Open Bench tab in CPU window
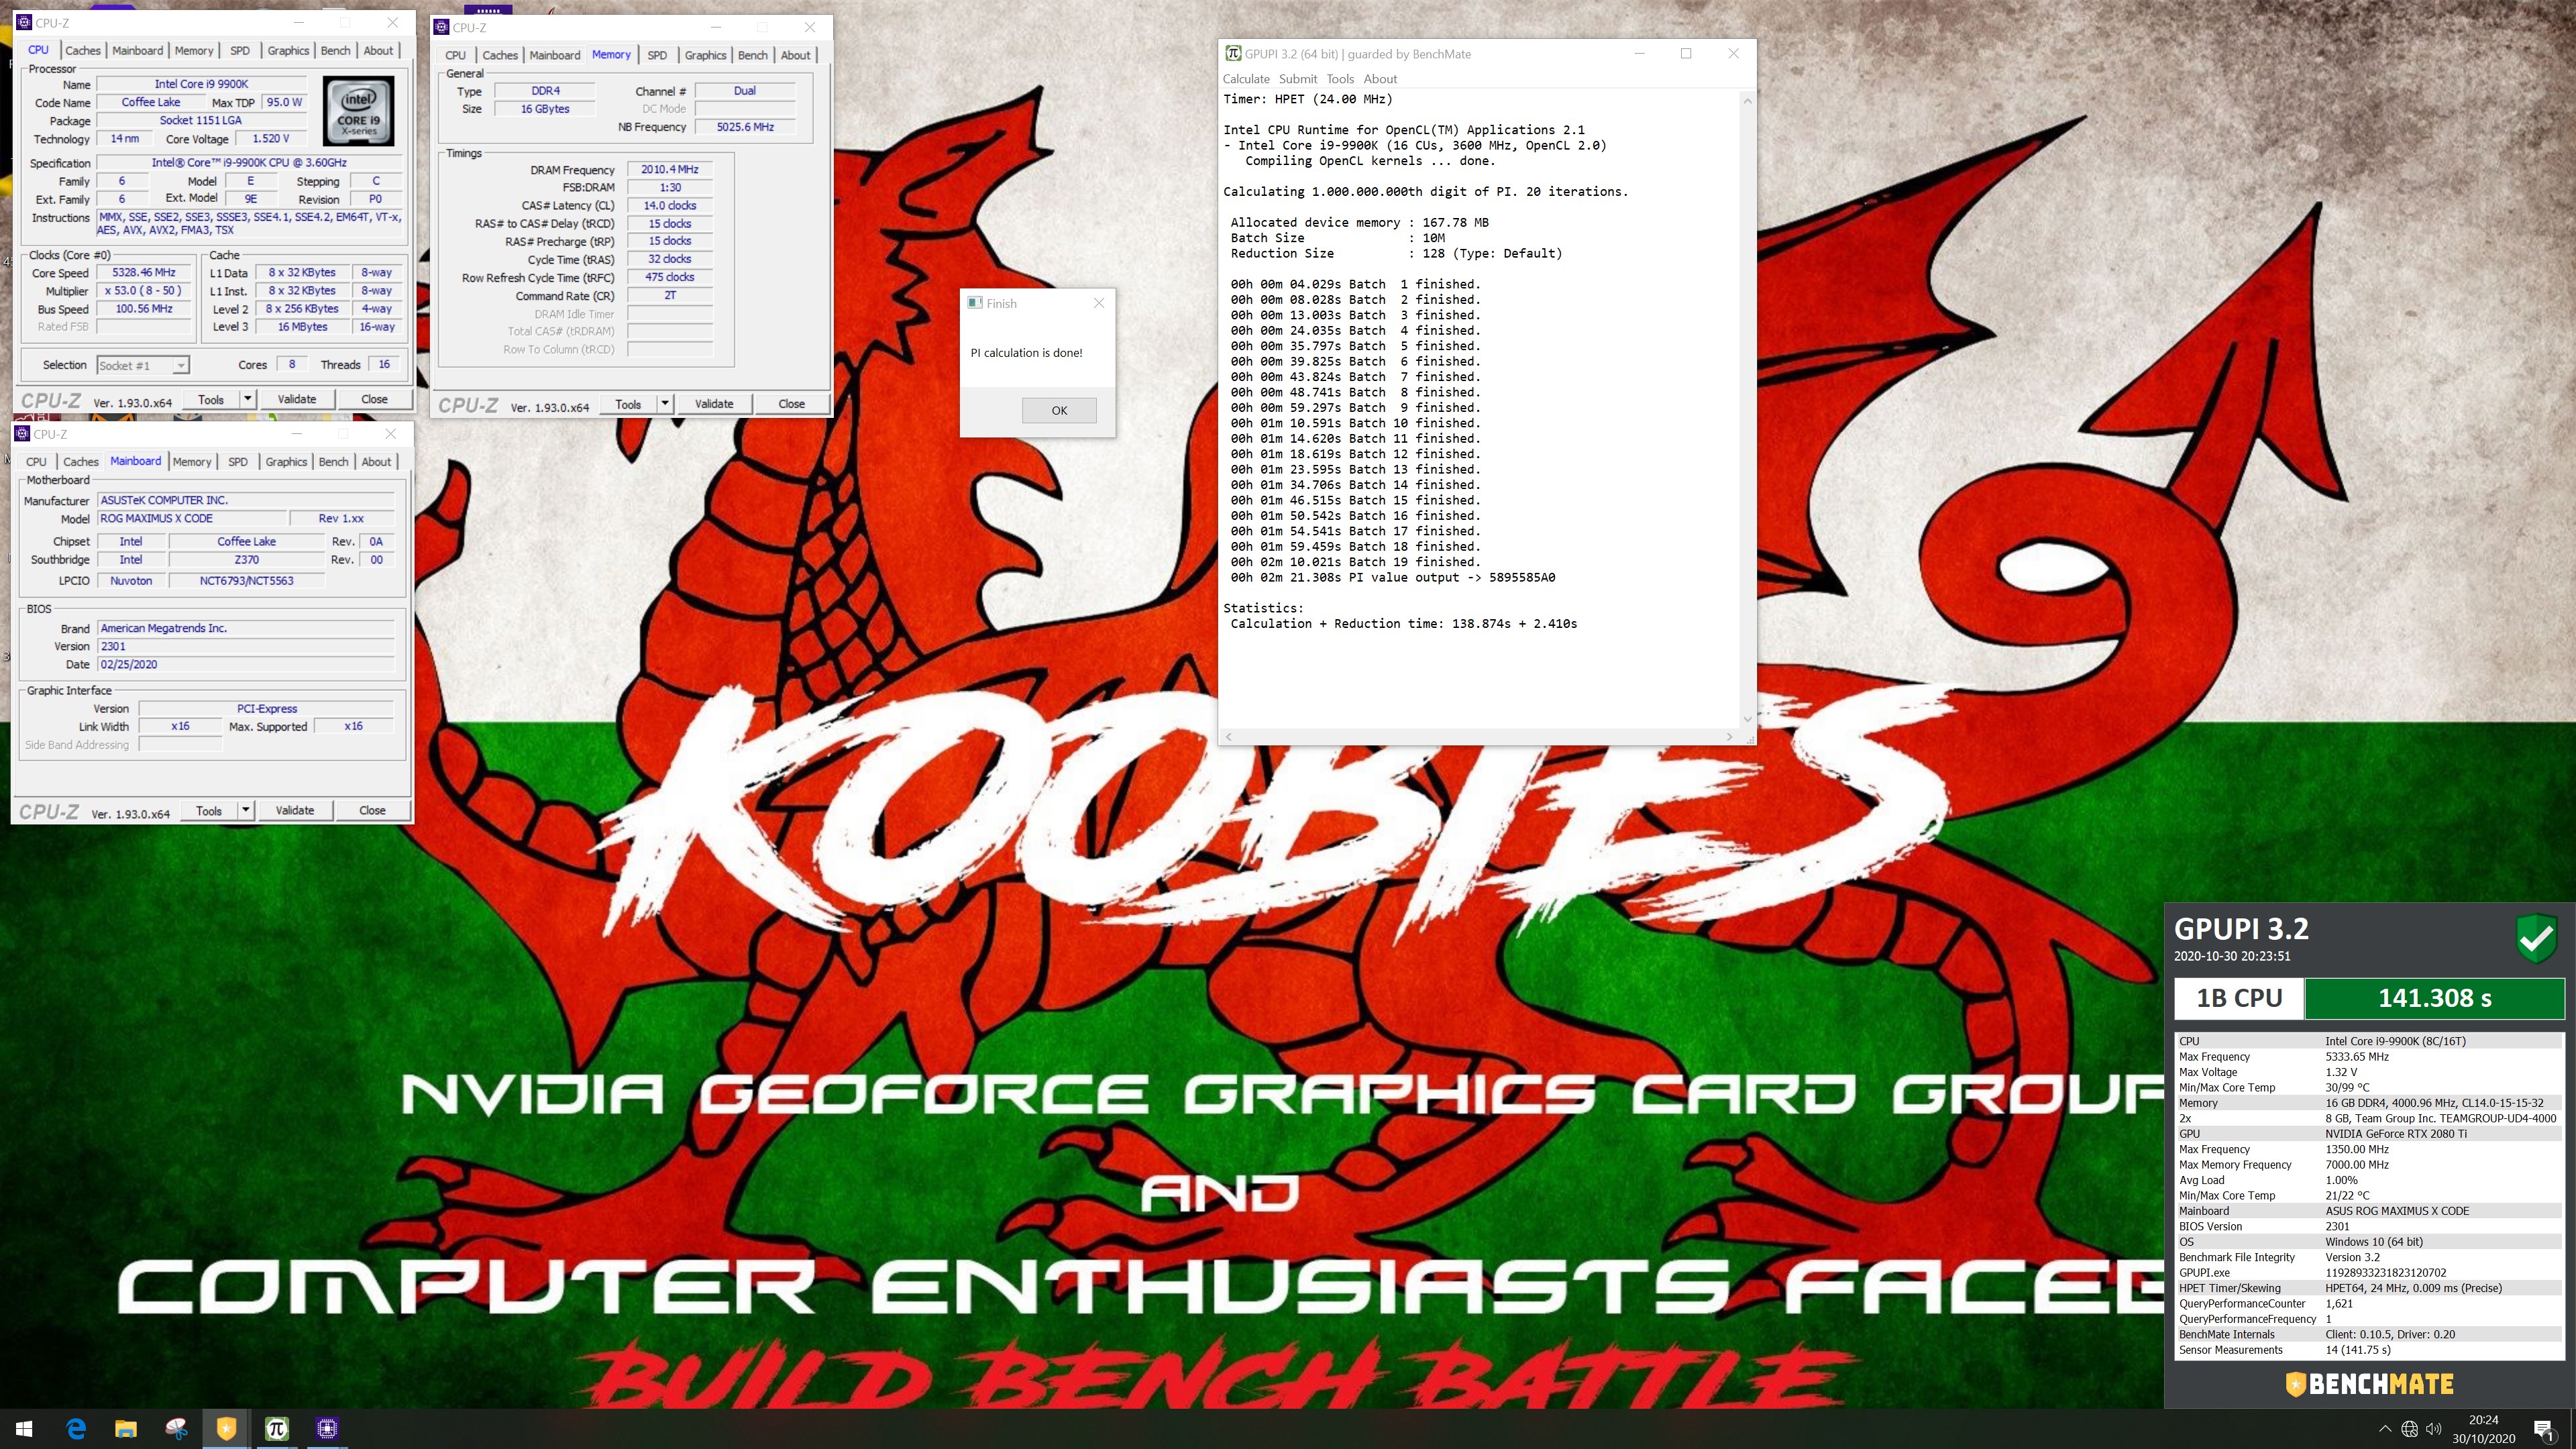This screenshot has width=2576, height=1449. tap(335, 51)
